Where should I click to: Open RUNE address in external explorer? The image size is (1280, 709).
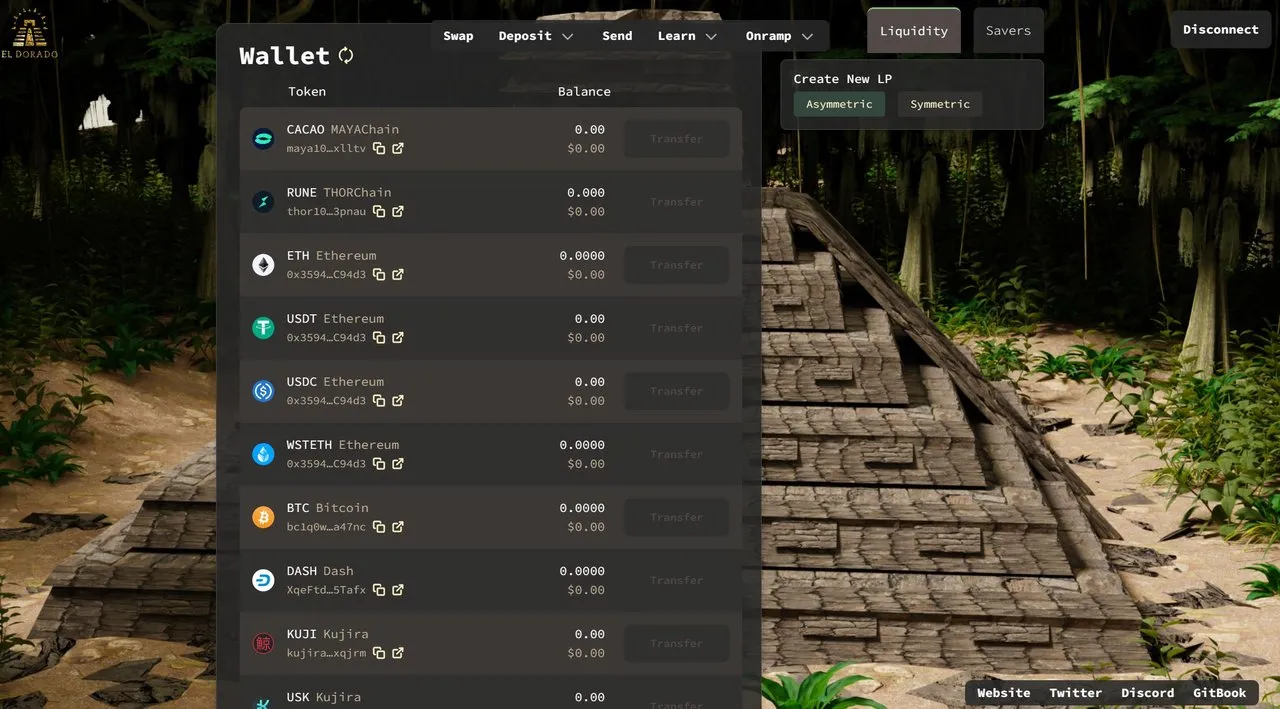398,211
